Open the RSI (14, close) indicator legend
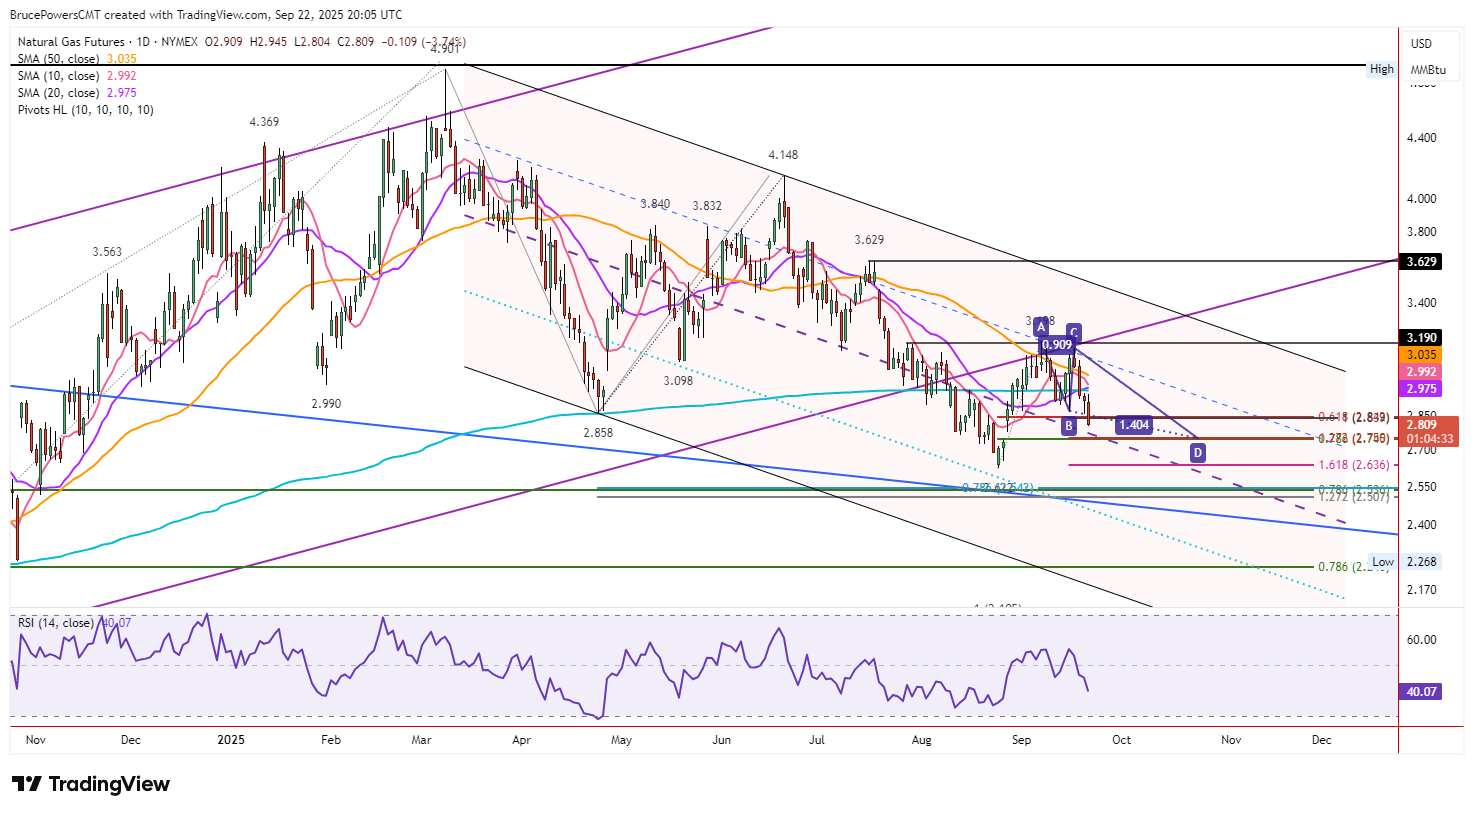1474x814 pixels. 56,623
